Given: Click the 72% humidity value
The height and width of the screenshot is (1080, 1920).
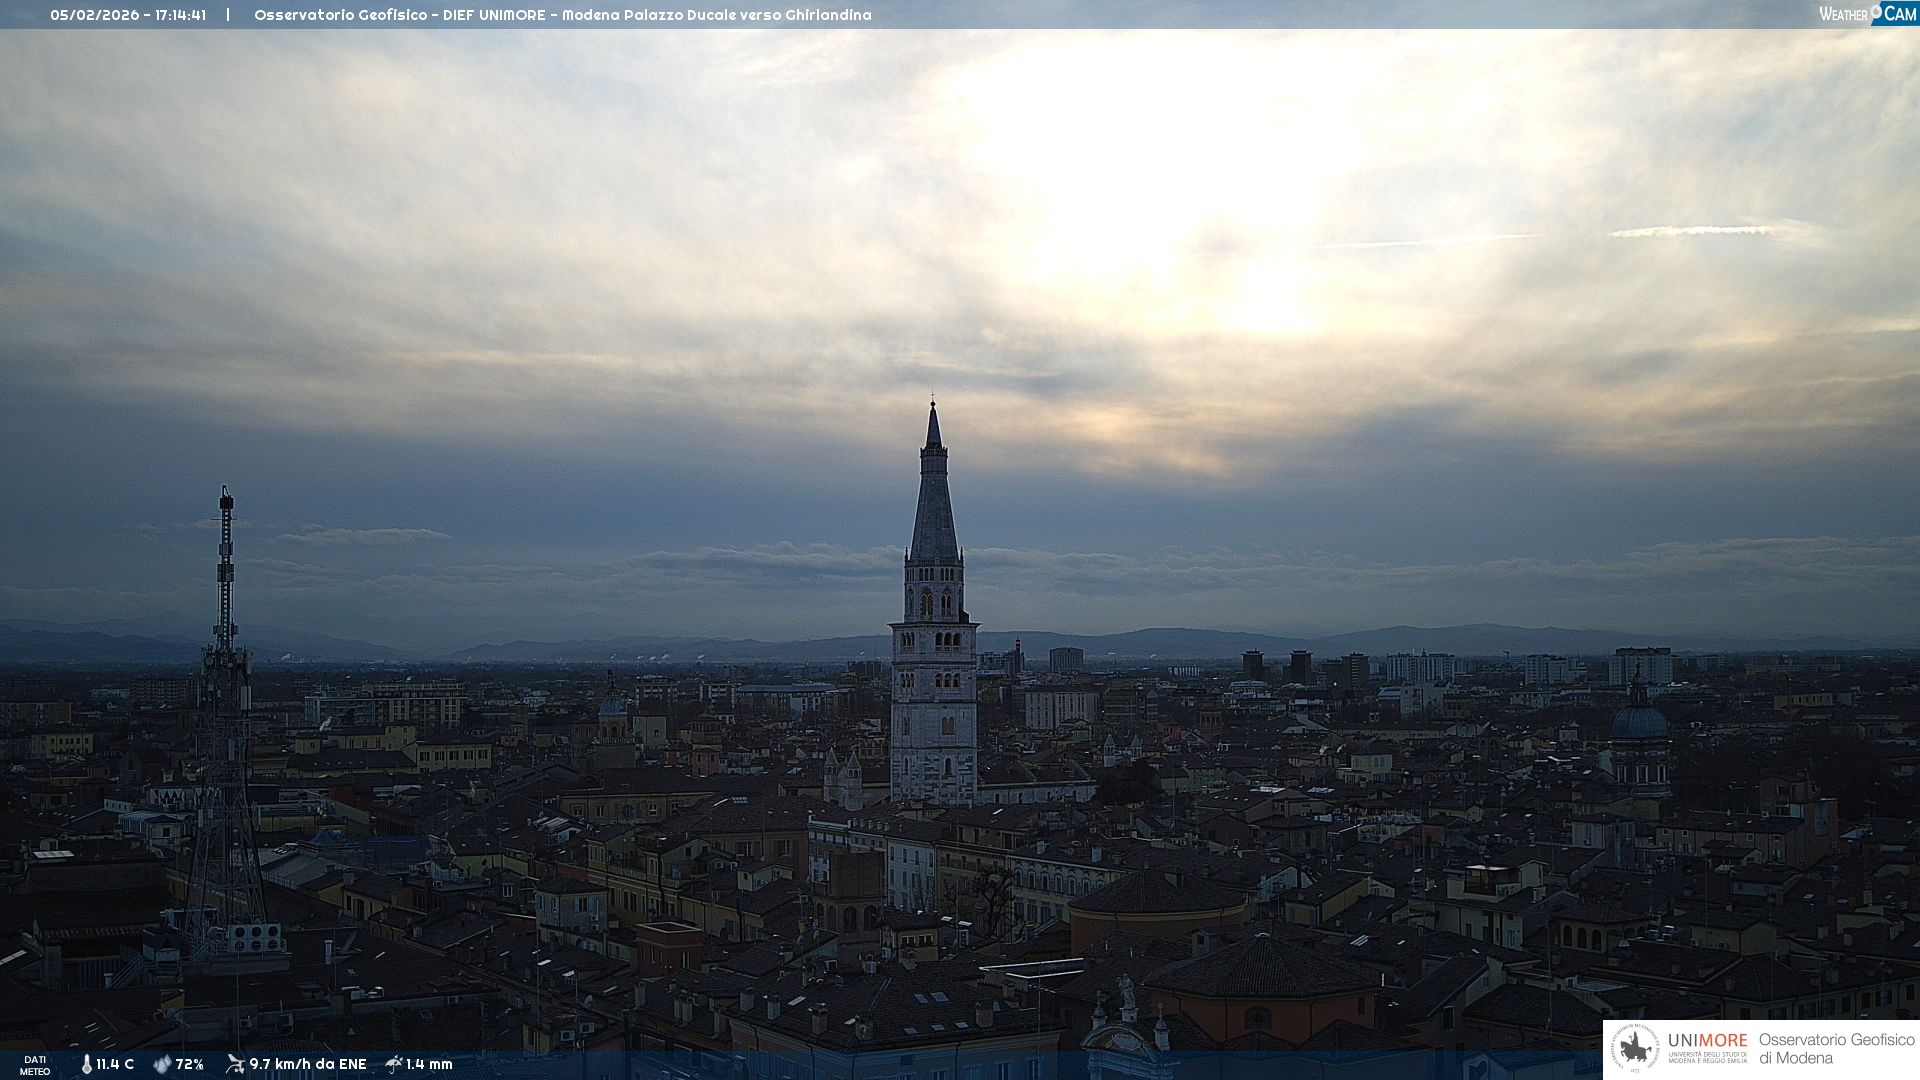Looking at the screenshot, I should click(190, 1064).
